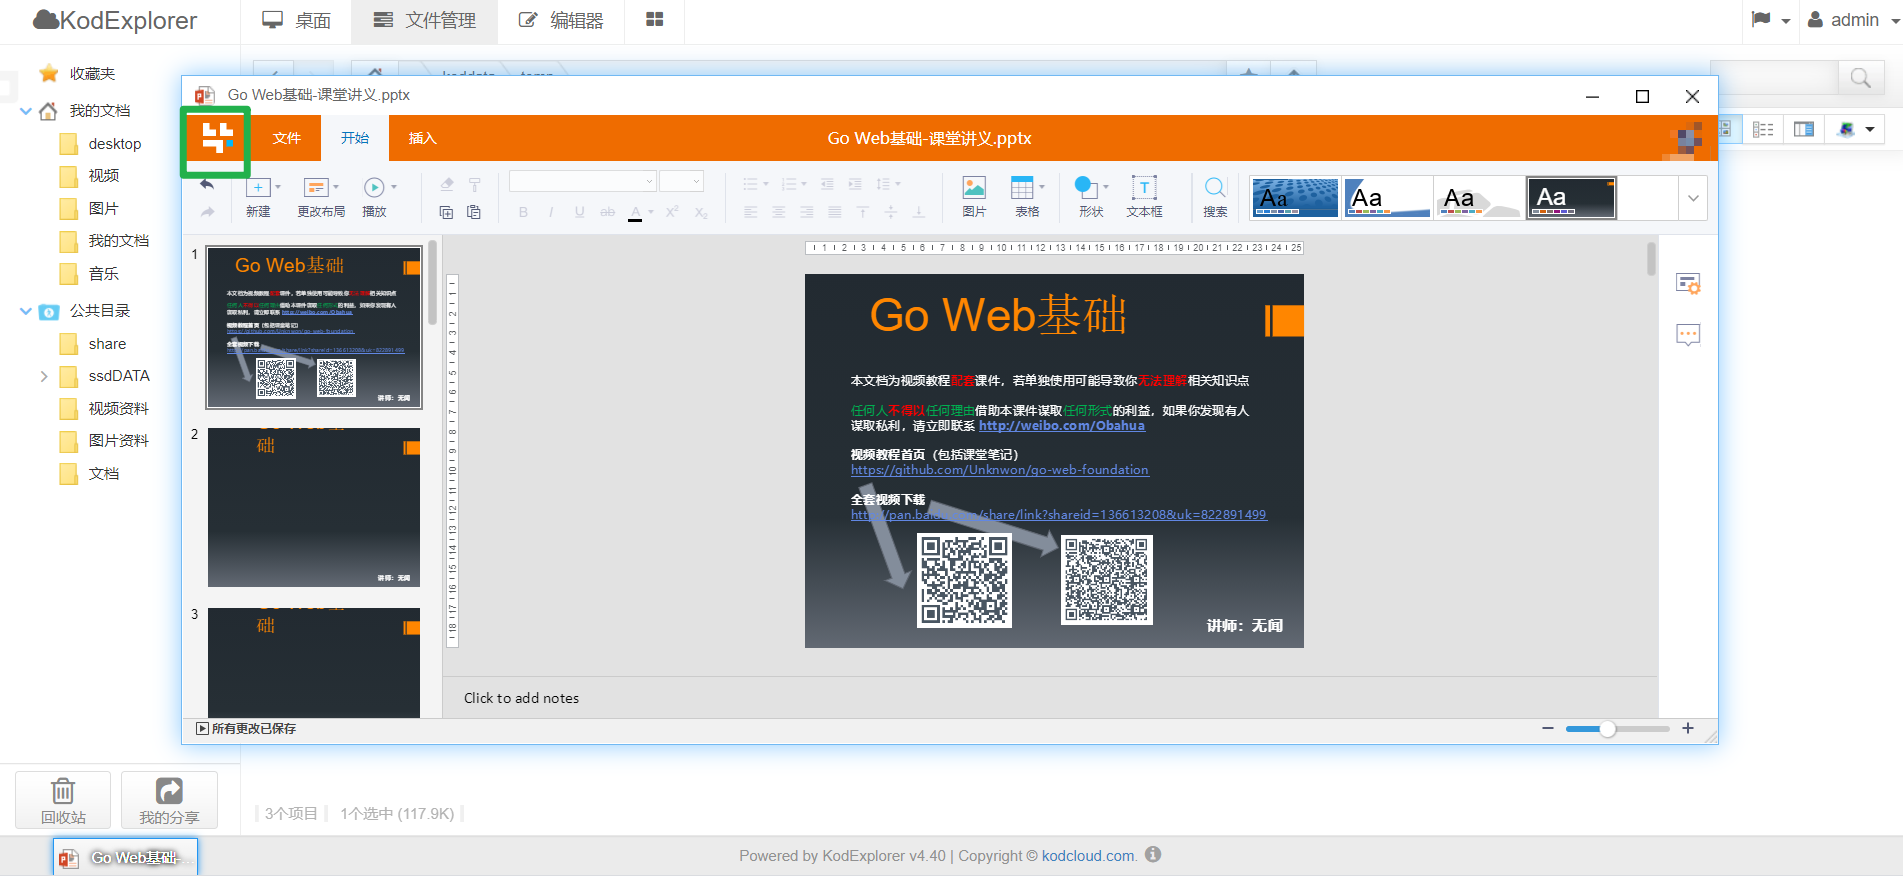Click the 形状 shapes icon

[x=1086, y=187]
